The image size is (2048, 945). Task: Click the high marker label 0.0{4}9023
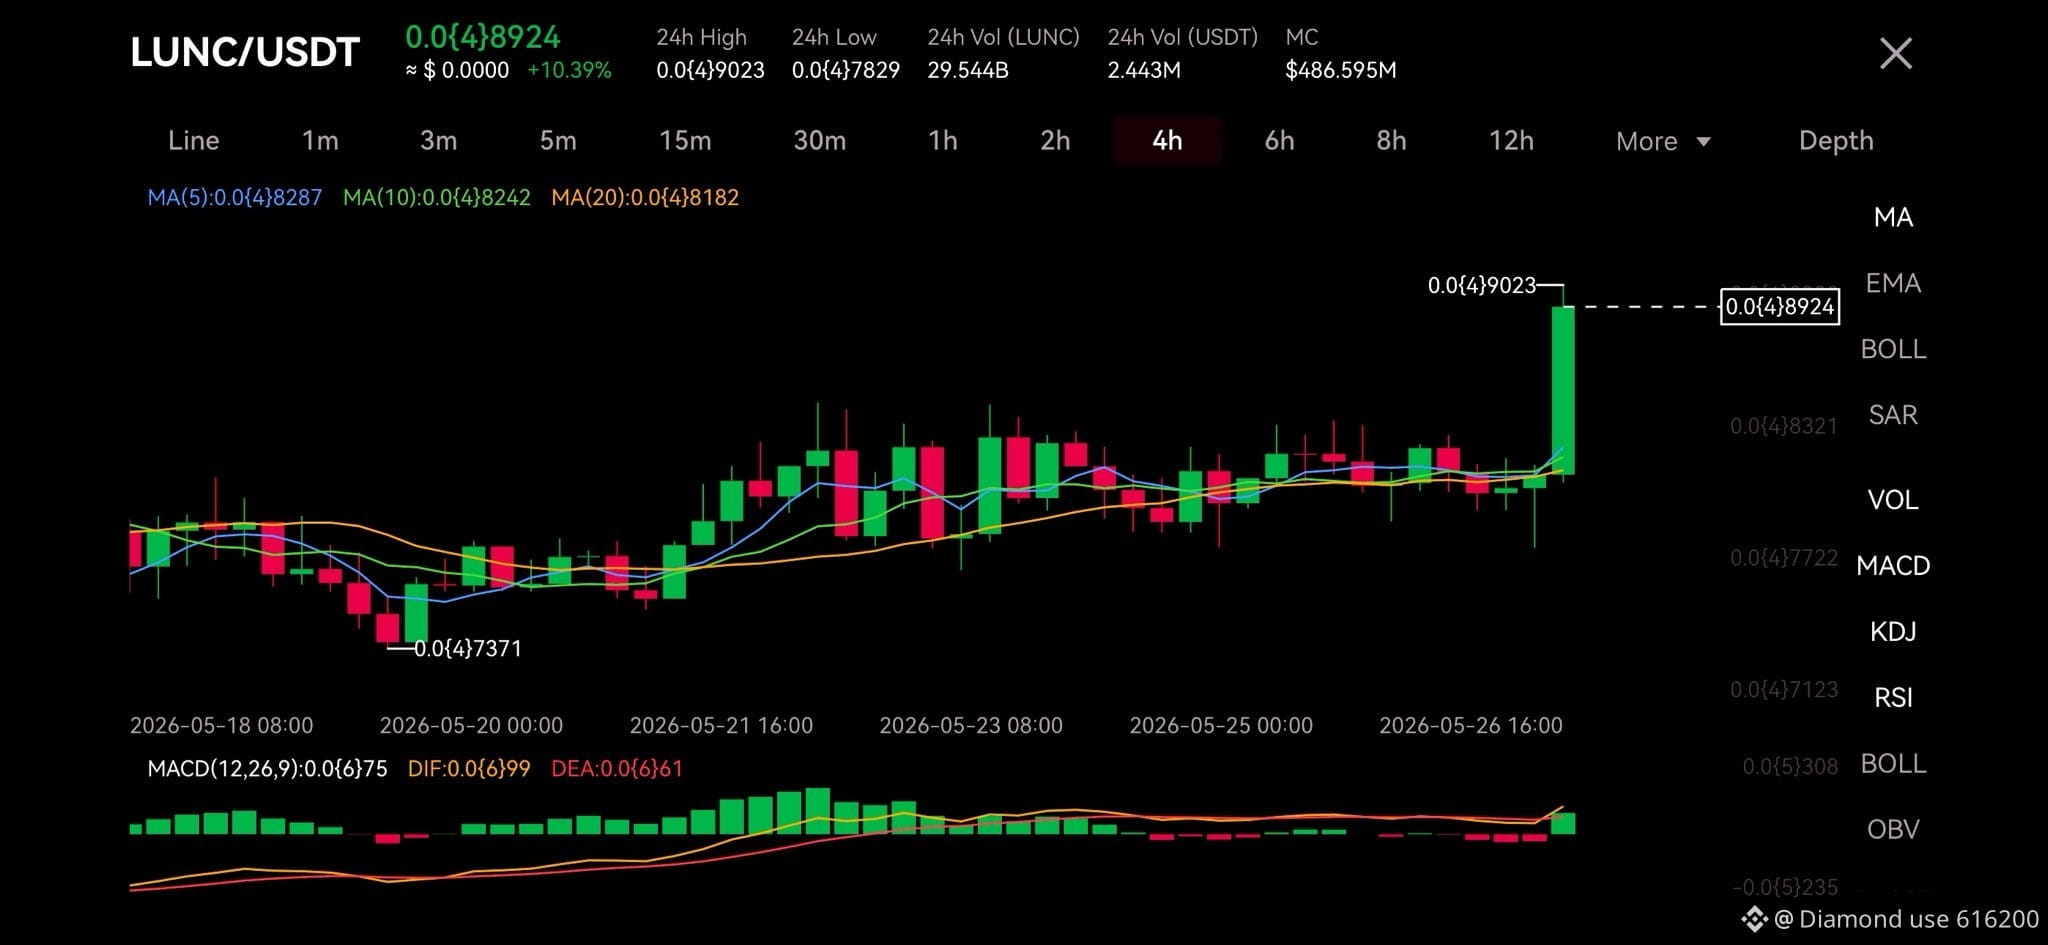coord(1481,285)
